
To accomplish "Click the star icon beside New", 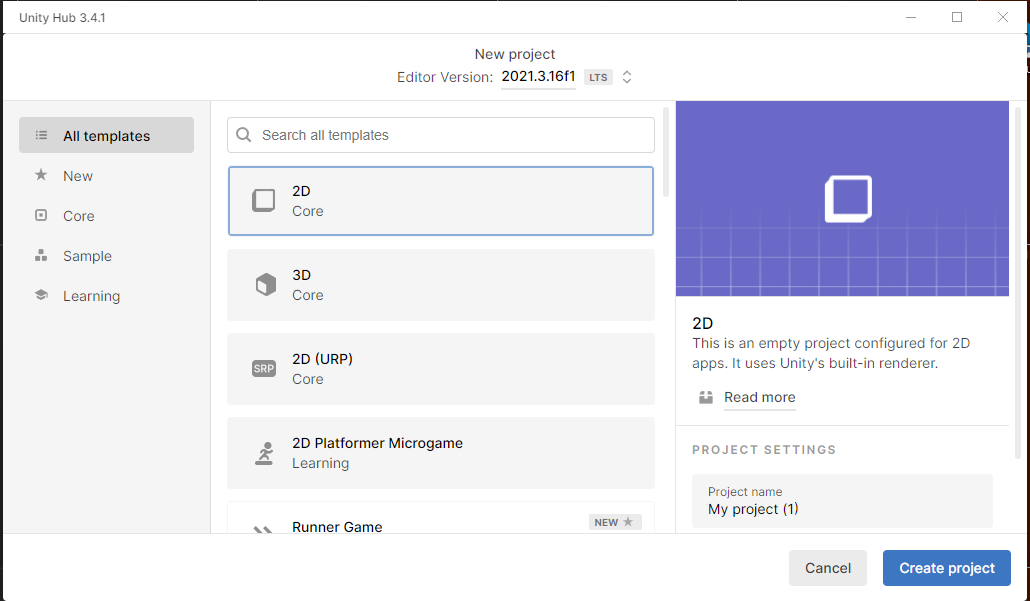I will coord(41,175).
